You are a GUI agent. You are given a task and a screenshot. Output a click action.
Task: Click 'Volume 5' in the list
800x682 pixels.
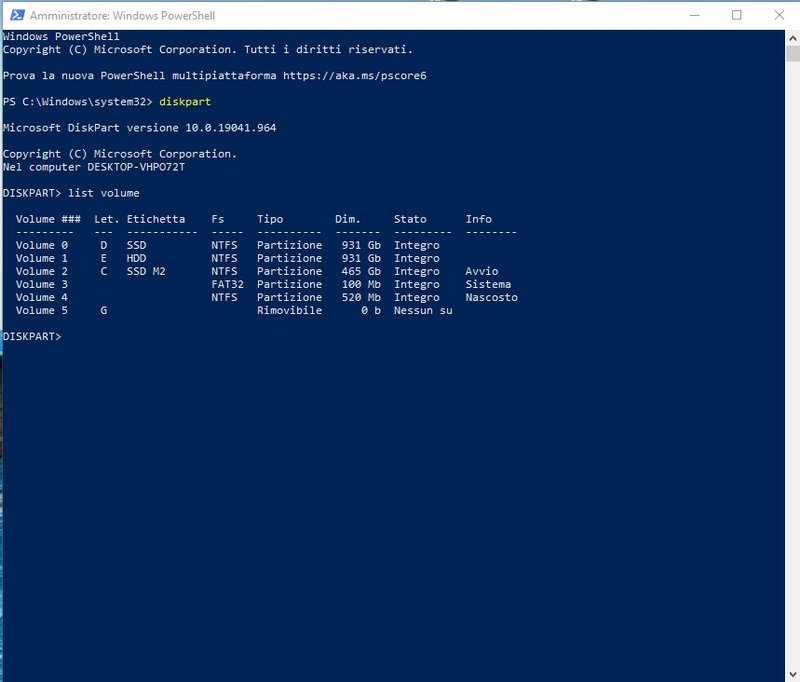click(x=41, y=310)
